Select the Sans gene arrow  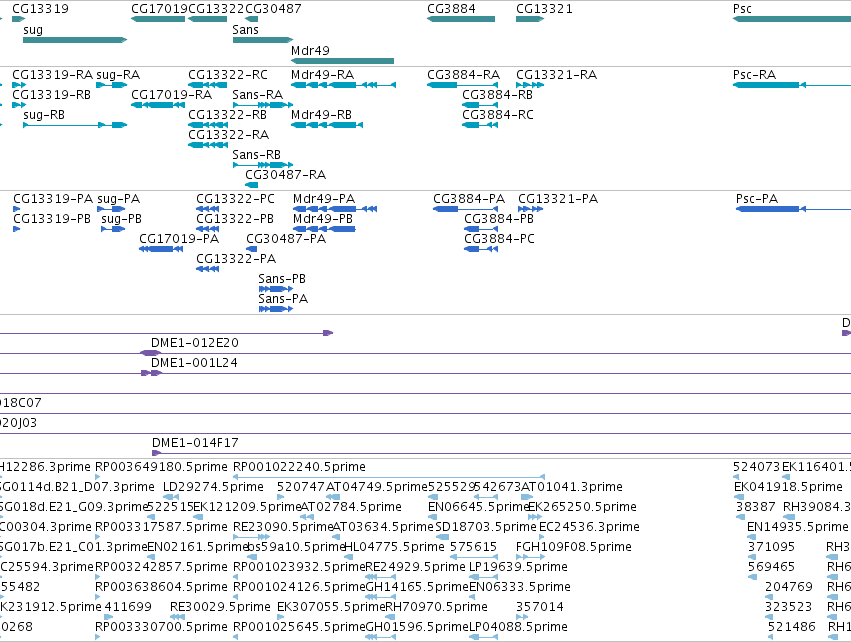[x=263, y=40]
